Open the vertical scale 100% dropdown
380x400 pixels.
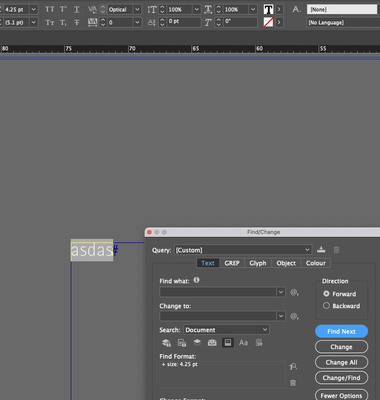pyautogui.click(x=197, y=10)
